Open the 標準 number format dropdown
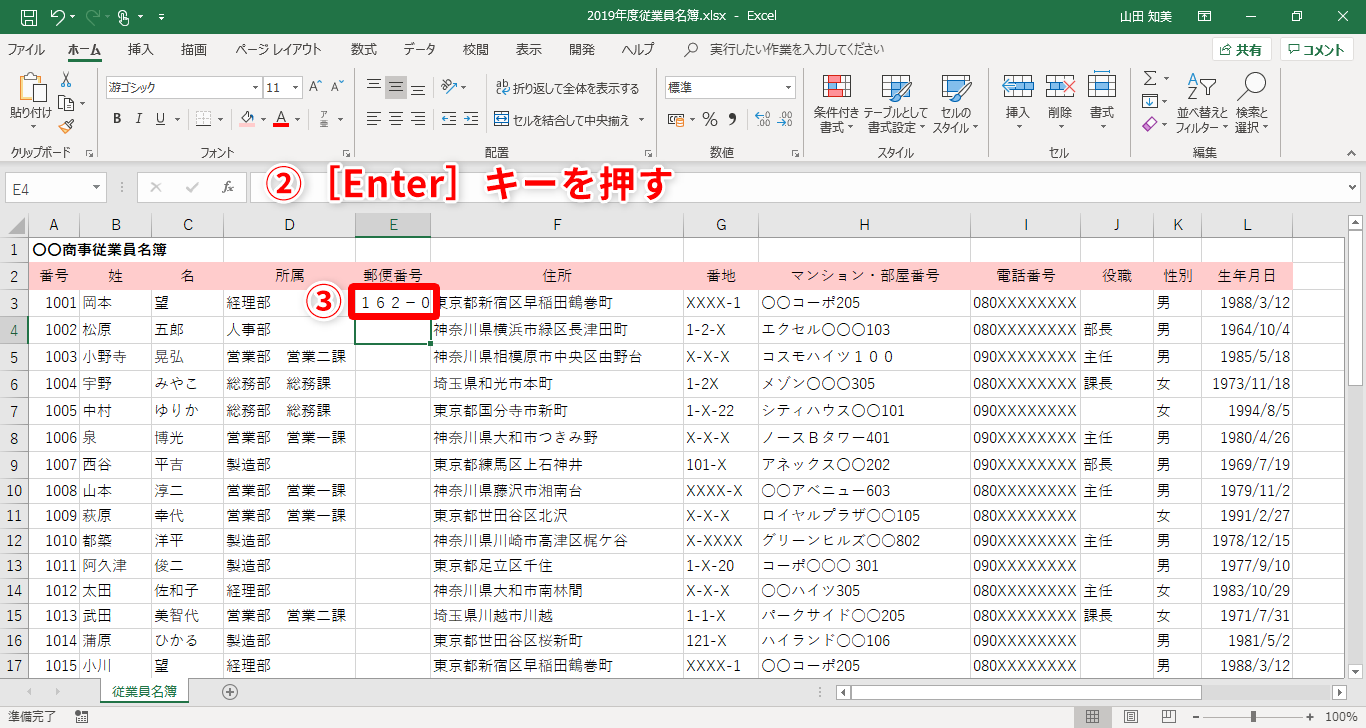The height and width of the screenshot is (728, 1366). [788, 87]
